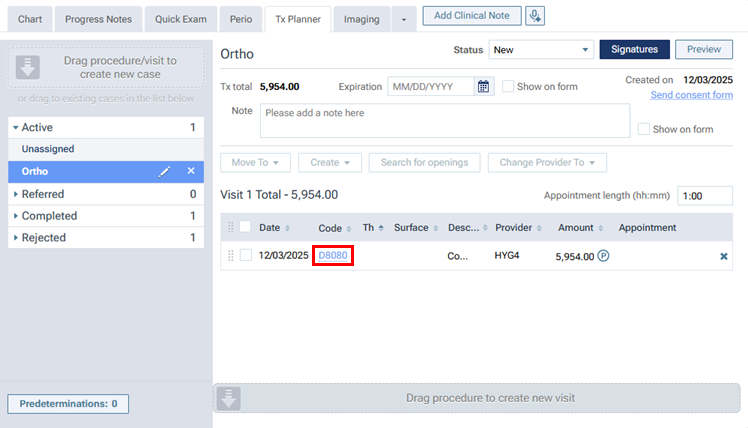
Task: Enable Show on form for the Note
Action: point(644,129)
